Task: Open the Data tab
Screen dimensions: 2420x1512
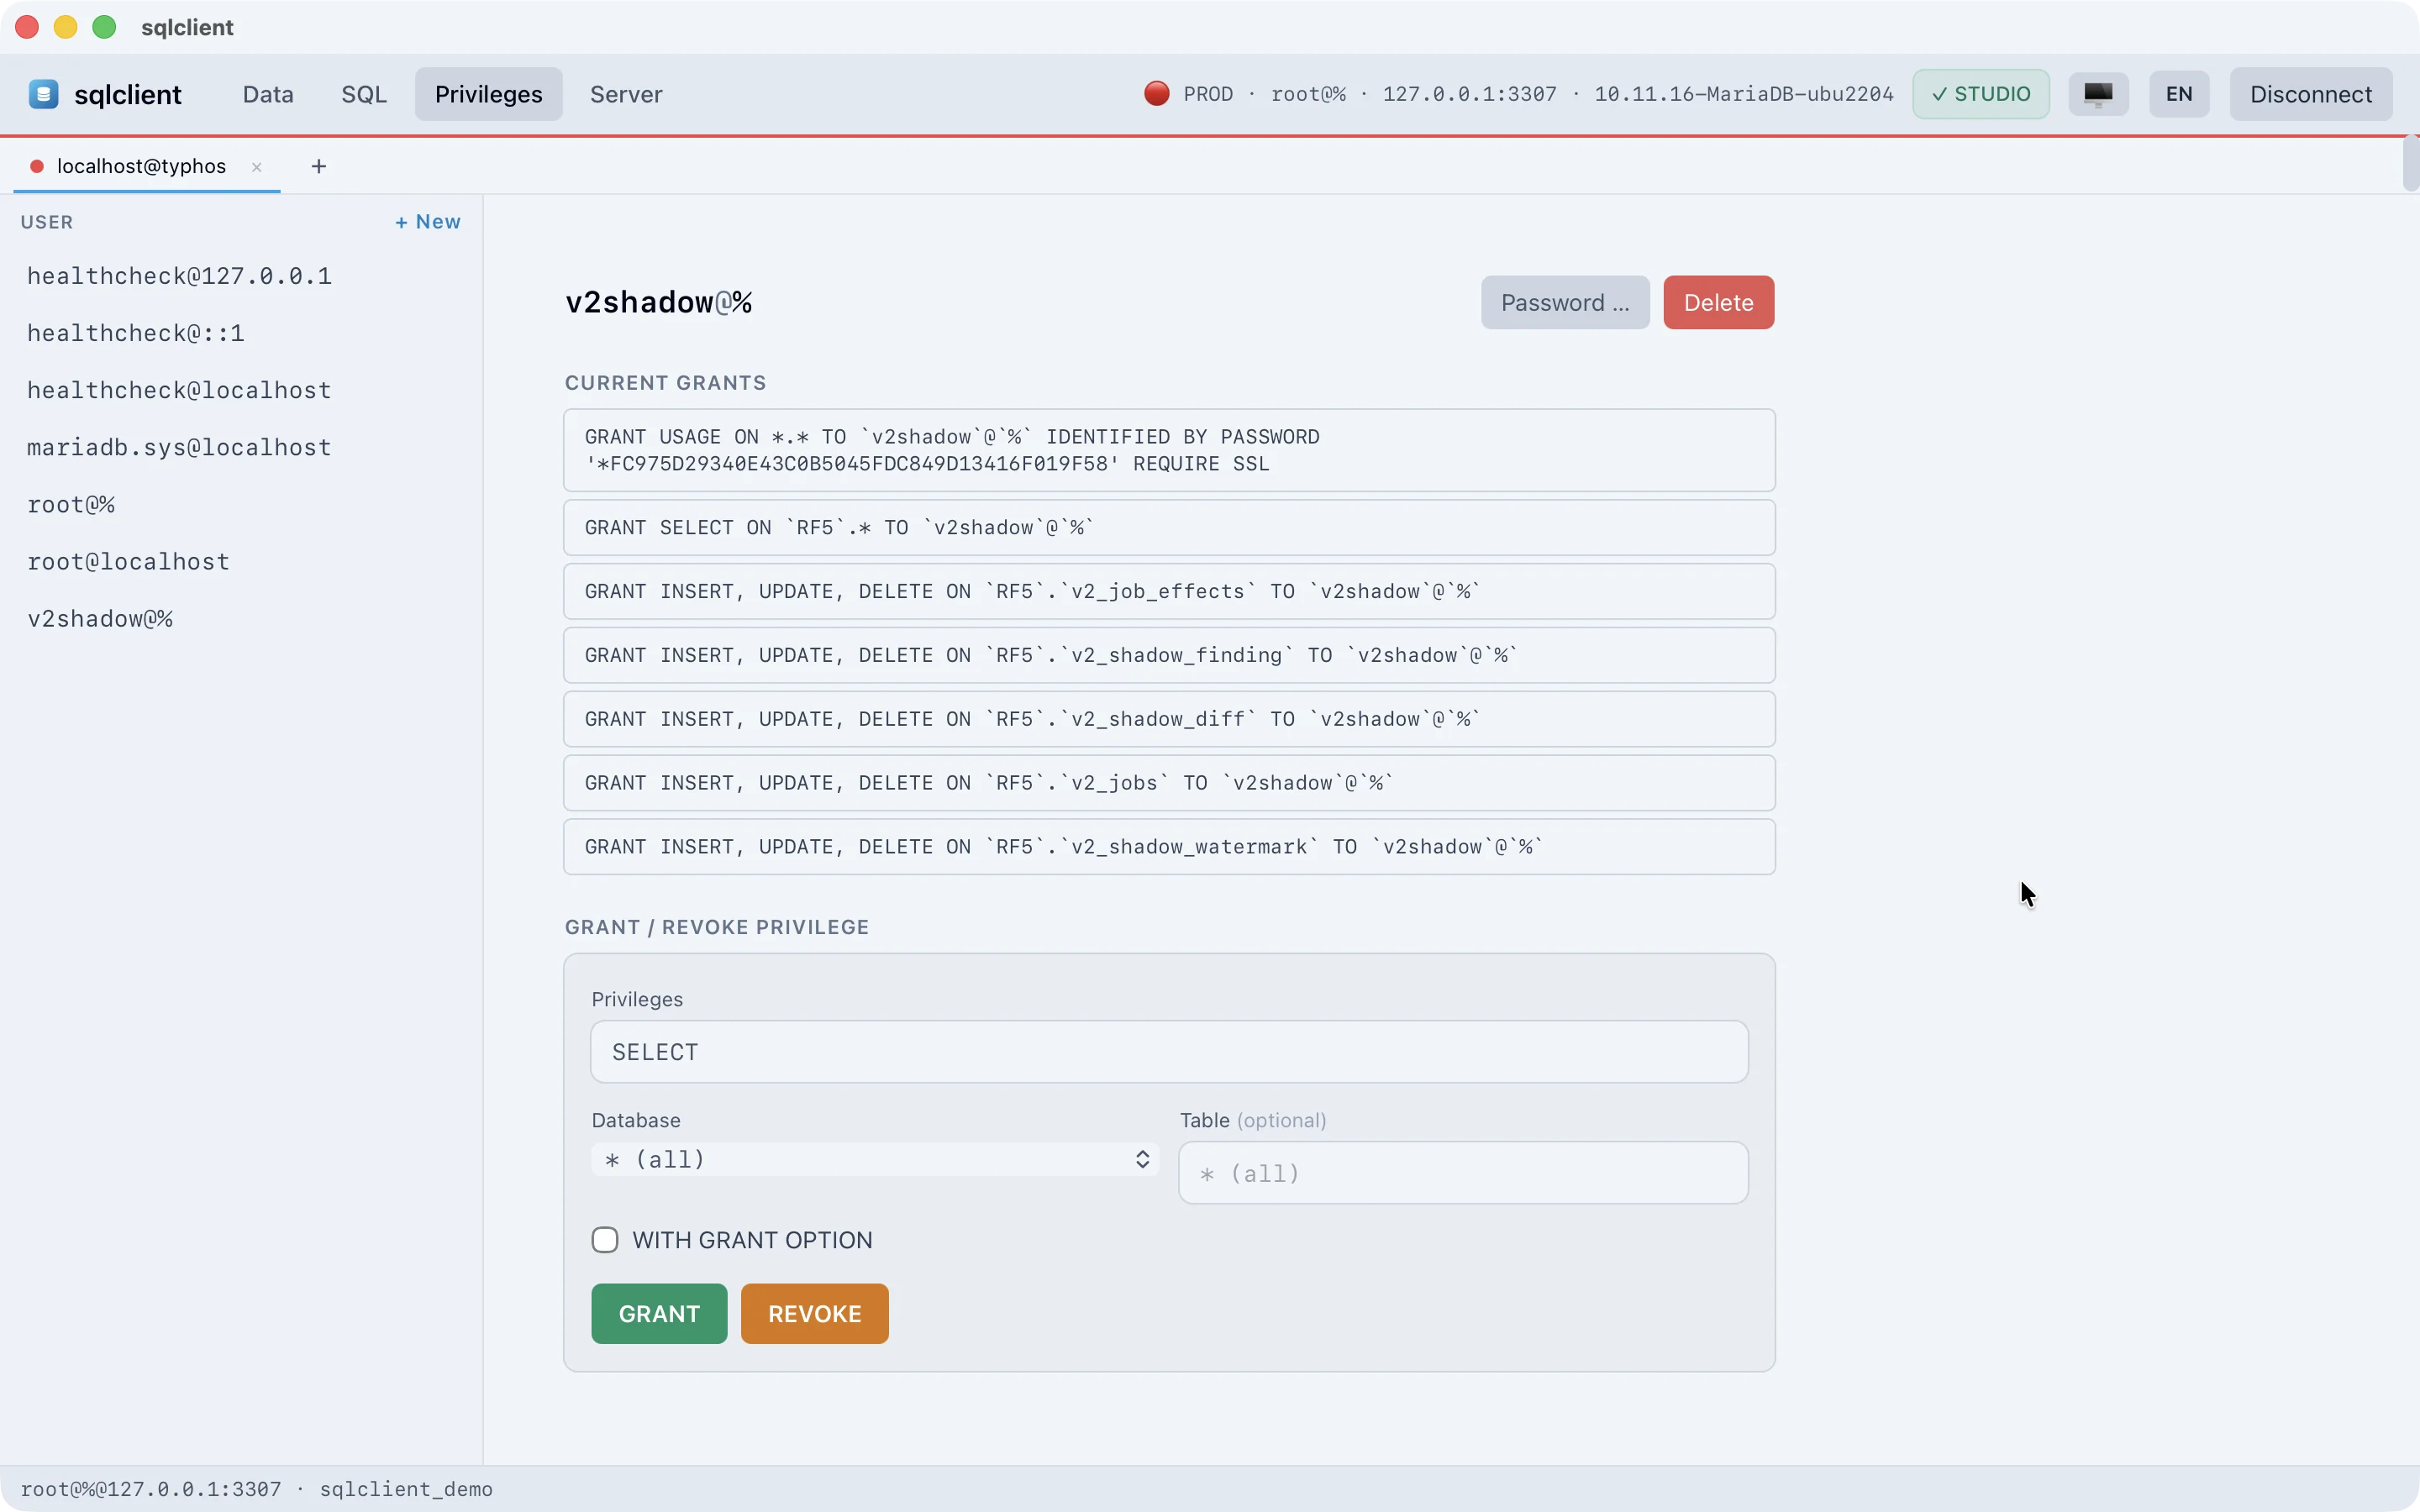Action: coord(268,94)
